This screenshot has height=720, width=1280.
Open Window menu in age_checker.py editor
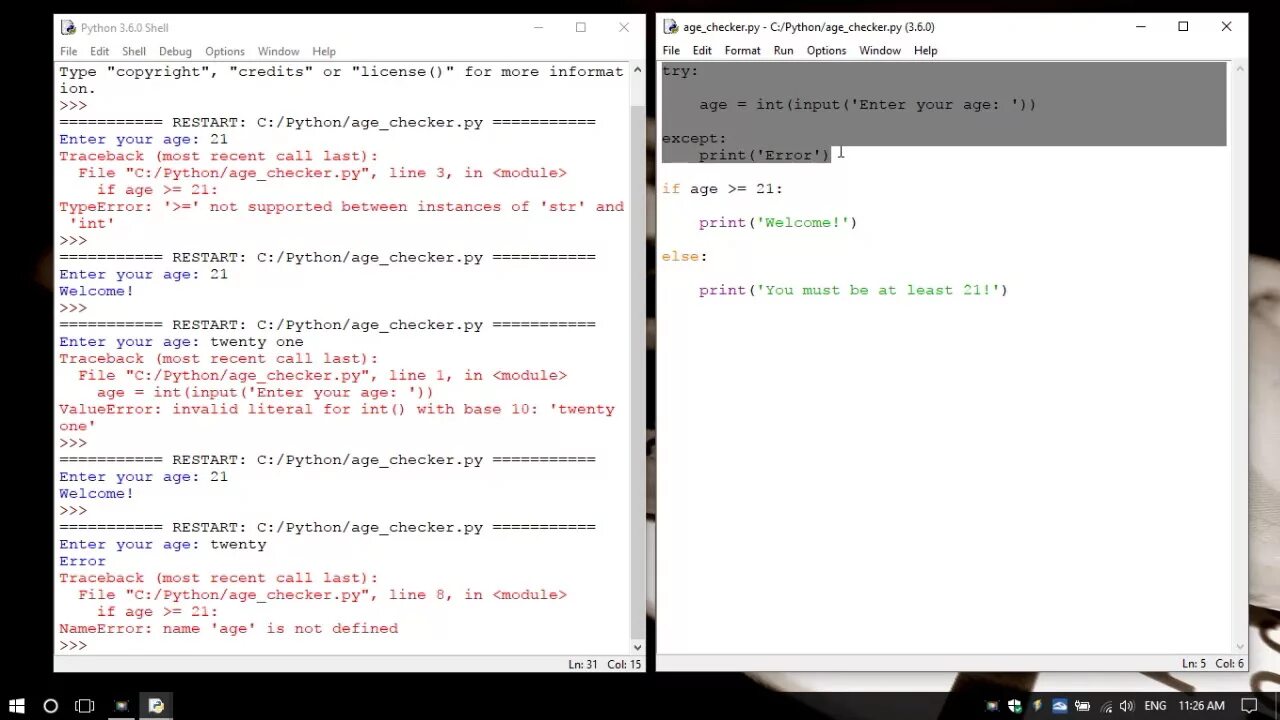click(880, 50)
